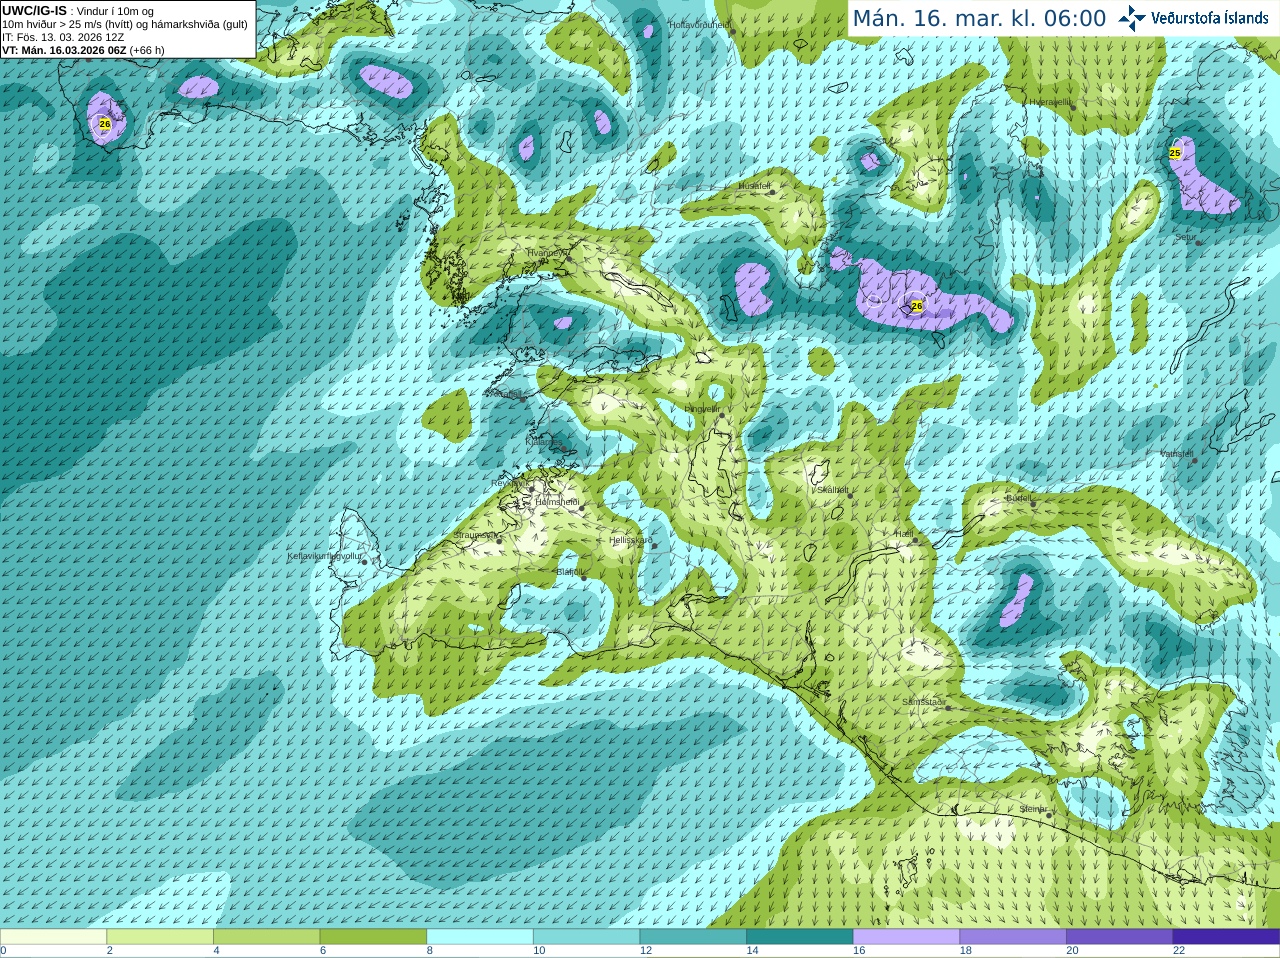The width and height of the screenshot is (1280, 958).
Task: Click the 20–22 m/s violet legend swatch
Action: pyautogui.click(x=1120, y=937)
